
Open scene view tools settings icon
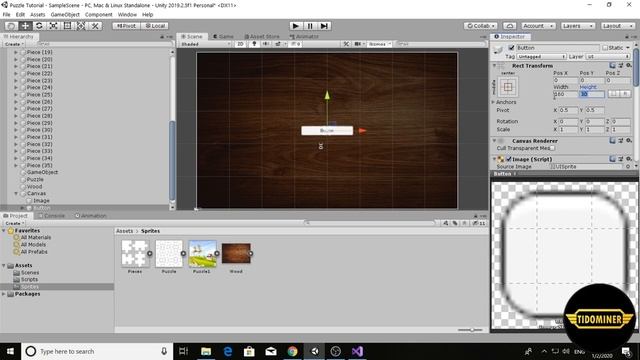coord(346,44)
